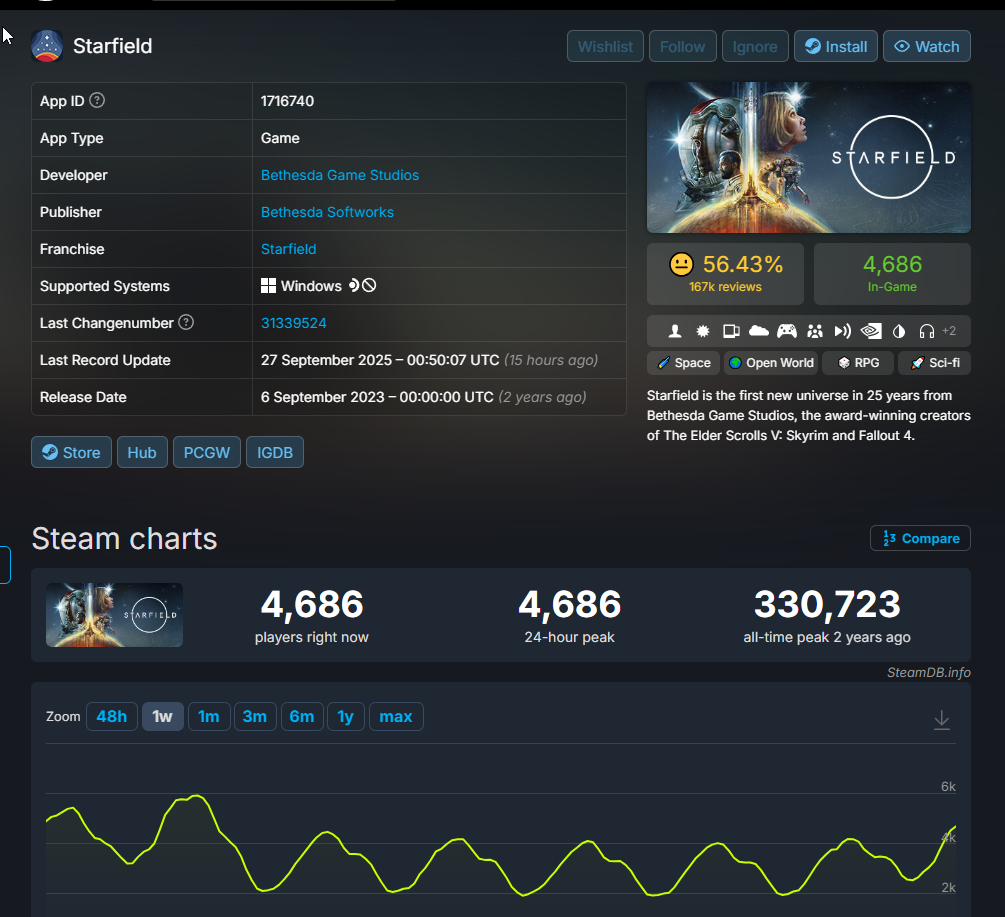Select the Steam Cloud icon

pyautogui.click(x=759, y=331)
